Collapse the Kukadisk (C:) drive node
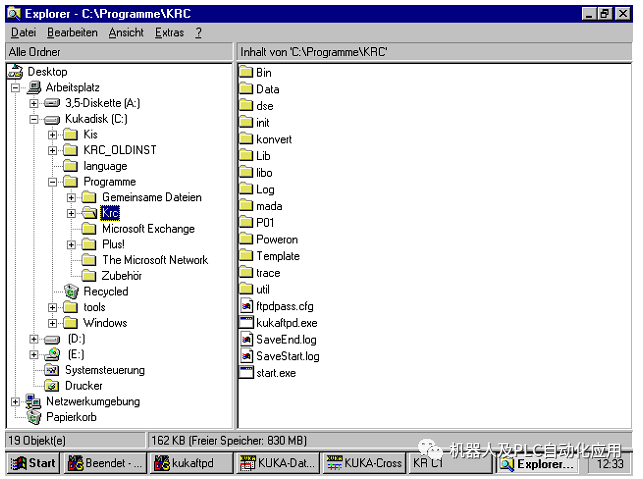This screenshot has height=479, width=643. click(34, 119)
